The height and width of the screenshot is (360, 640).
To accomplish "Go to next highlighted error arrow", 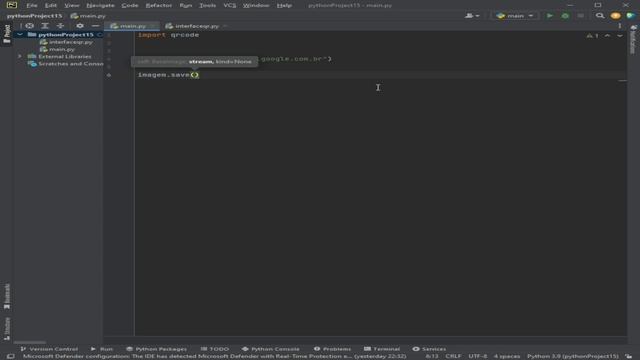I will (620, 36).
